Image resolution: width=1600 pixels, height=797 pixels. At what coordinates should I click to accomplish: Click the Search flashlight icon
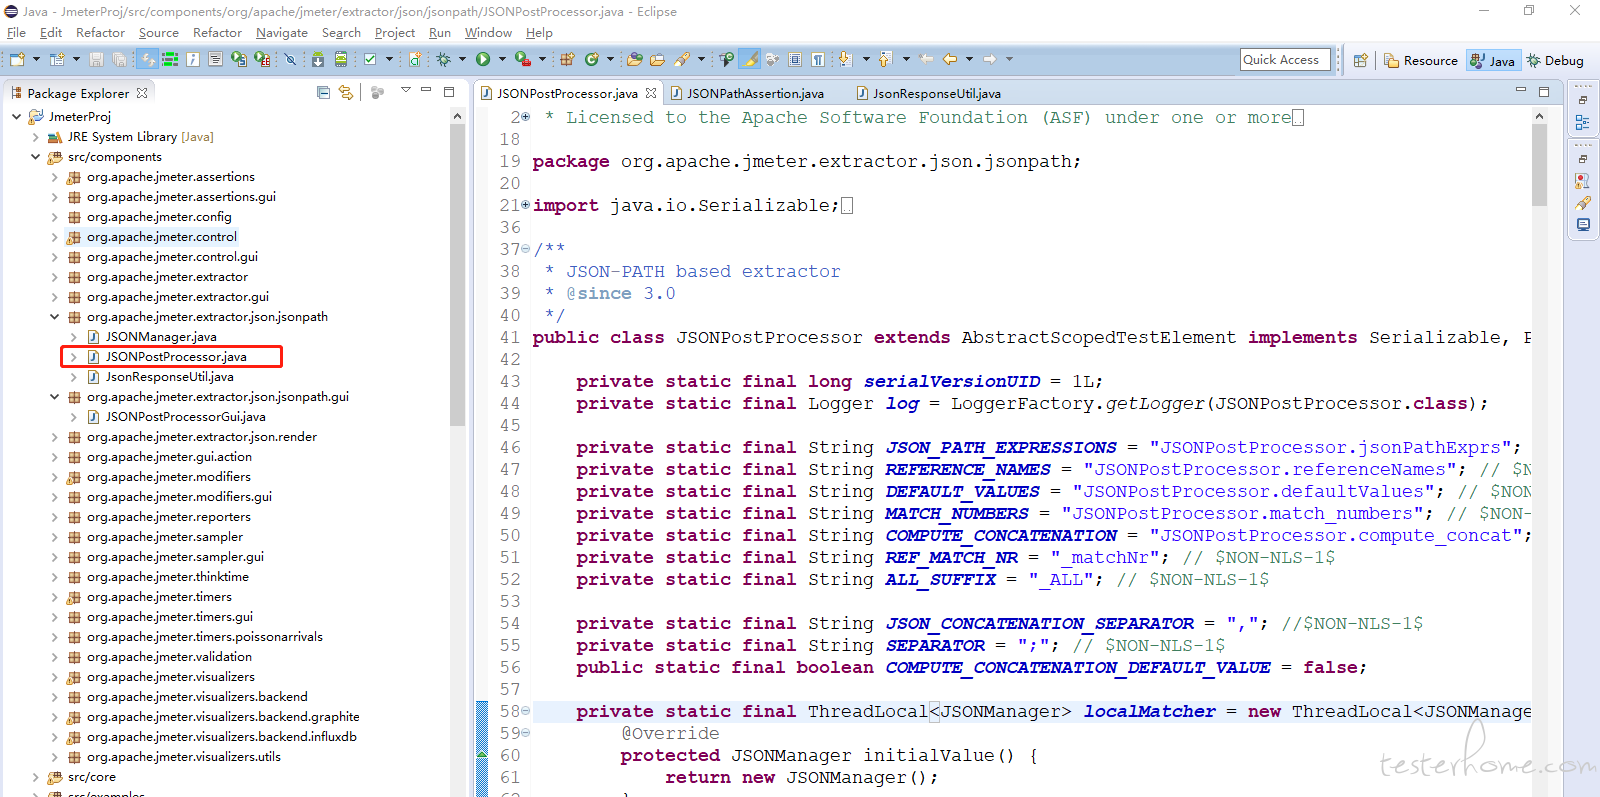pos(683,60)
